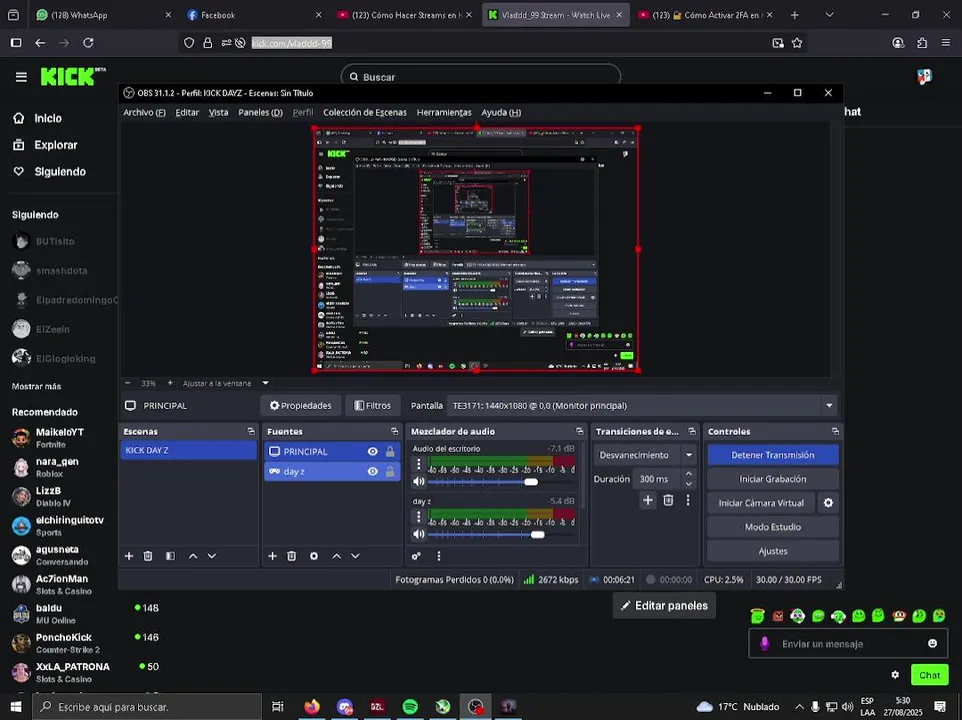962x720 pixels.
Task: Decrease Duración value with down arrow
Action: pyautogui.click(x=688, y=484)
